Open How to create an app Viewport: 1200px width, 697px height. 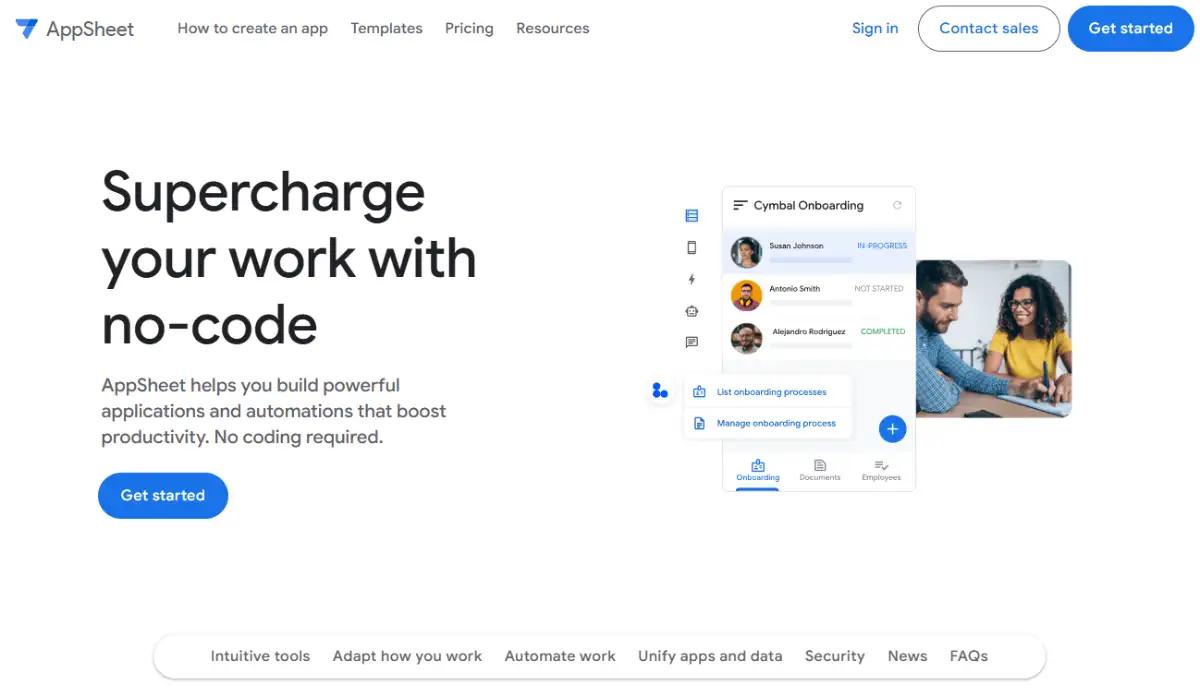253,28
